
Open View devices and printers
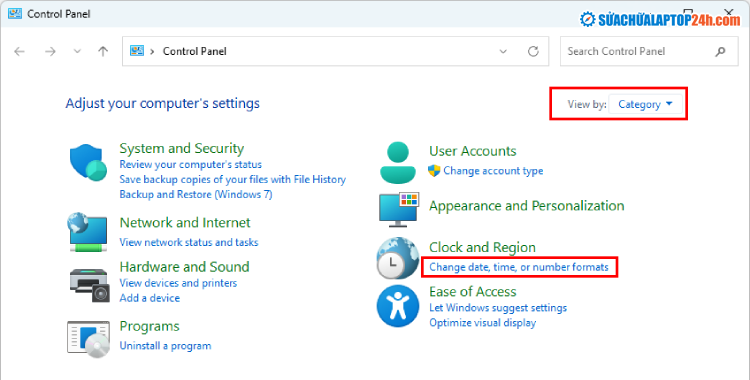178,283
